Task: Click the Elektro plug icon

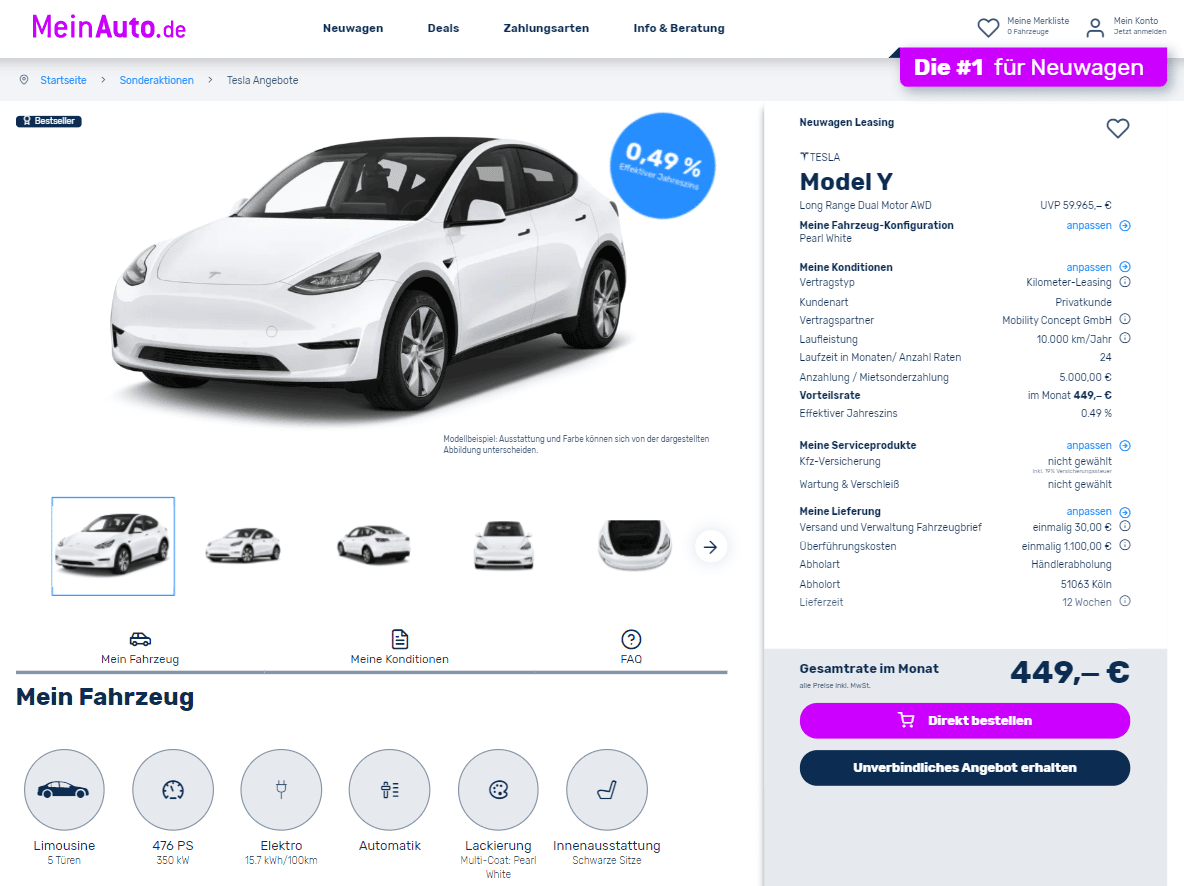Action: click(x=281, y=790)
